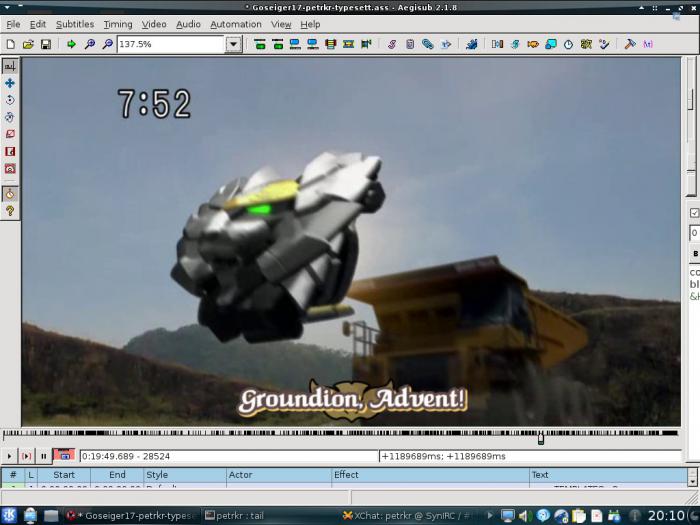Click the subtitle offset time field
Viewport: 700px width, 525px height.
(530, 456)
